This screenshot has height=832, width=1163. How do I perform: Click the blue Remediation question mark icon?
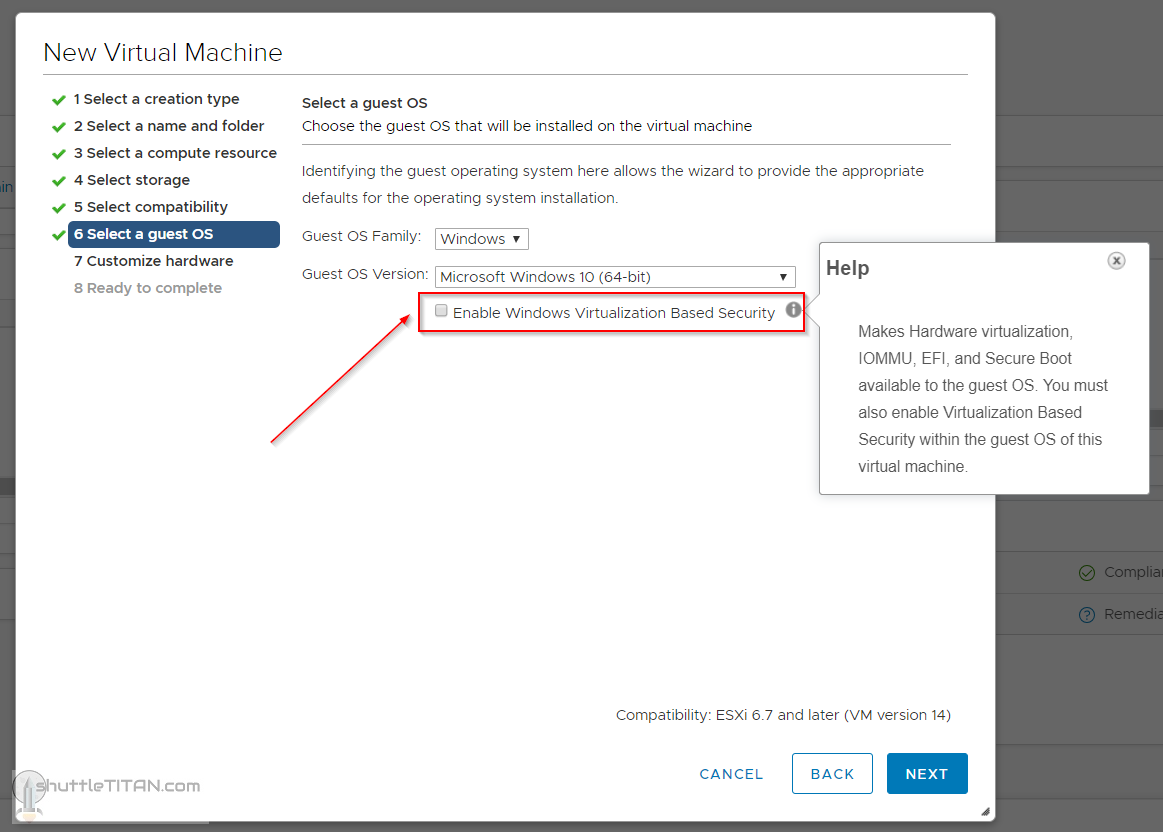click(x=1087, y=615)
